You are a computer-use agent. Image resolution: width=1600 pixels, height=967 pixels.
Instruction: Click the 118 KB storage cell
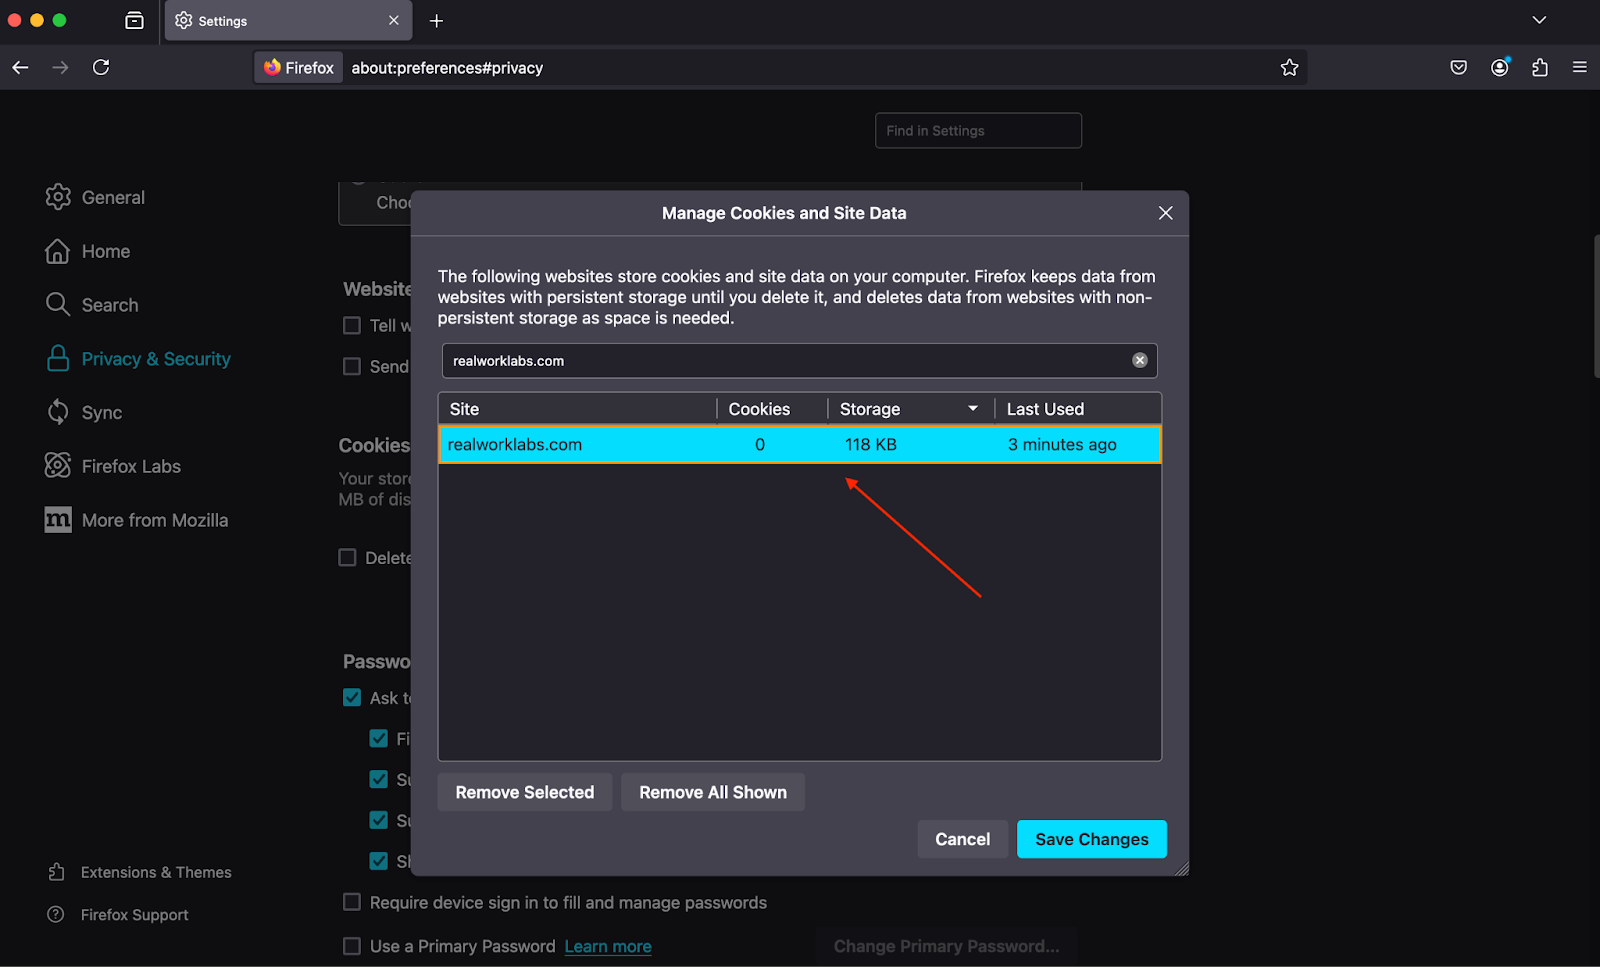[x=870, y=444]
